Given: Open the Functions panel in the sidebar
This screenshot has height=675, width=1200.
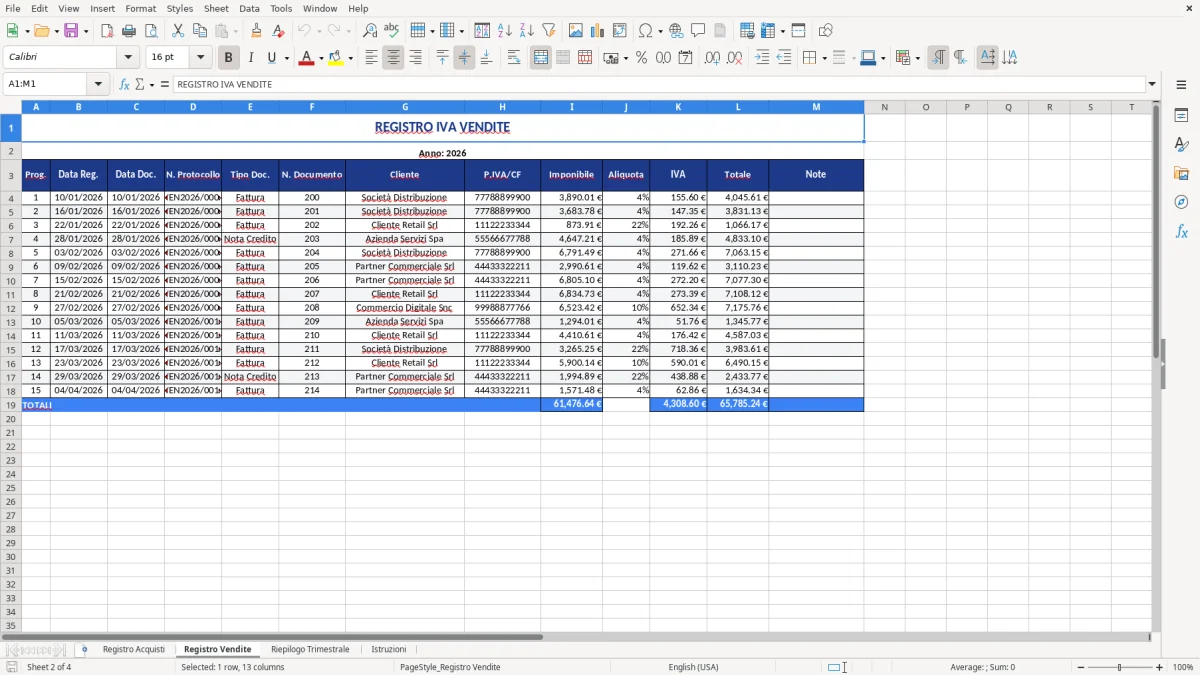Looking at the screenshot, I should (1182, 231).
